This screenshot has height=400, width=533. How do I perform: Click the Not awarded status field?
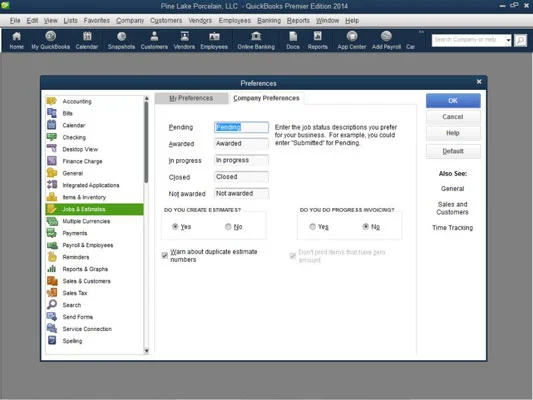241,193
